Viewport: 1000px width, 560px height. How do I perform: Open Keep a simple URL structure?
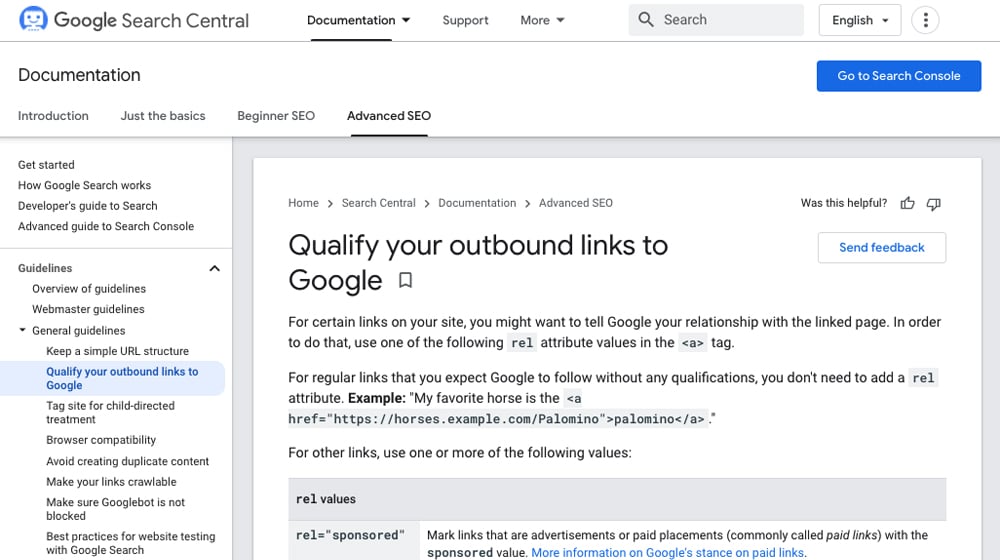tap(117, 351)
